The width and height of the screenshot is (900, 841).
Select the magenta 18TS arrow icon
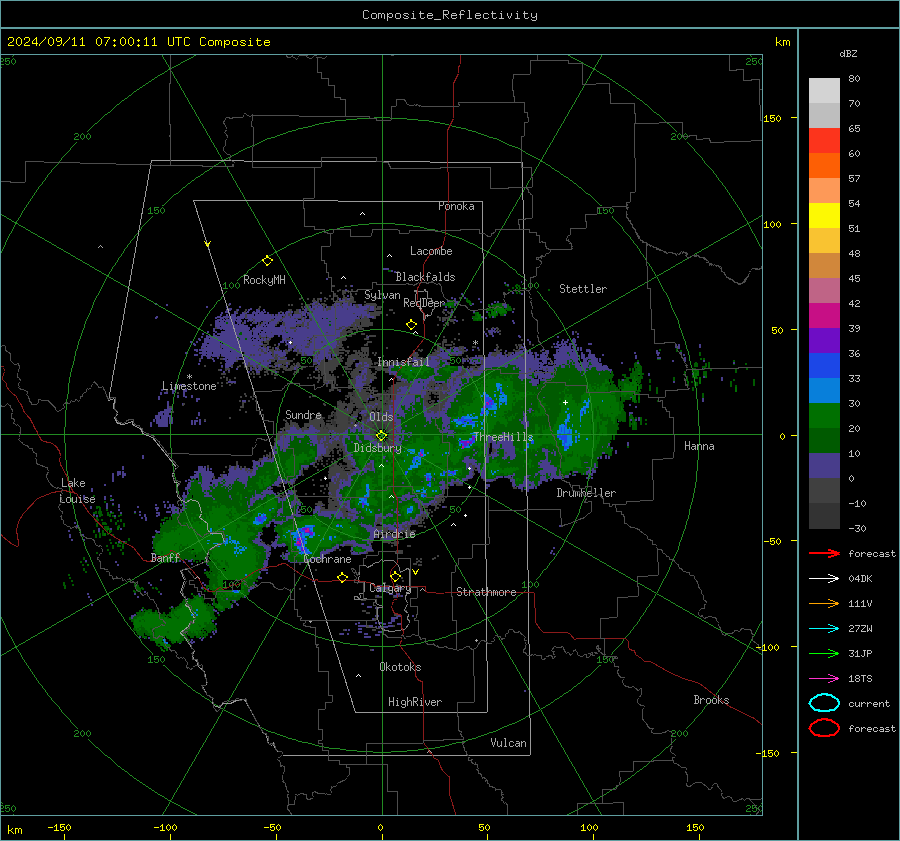click(824, 679)
